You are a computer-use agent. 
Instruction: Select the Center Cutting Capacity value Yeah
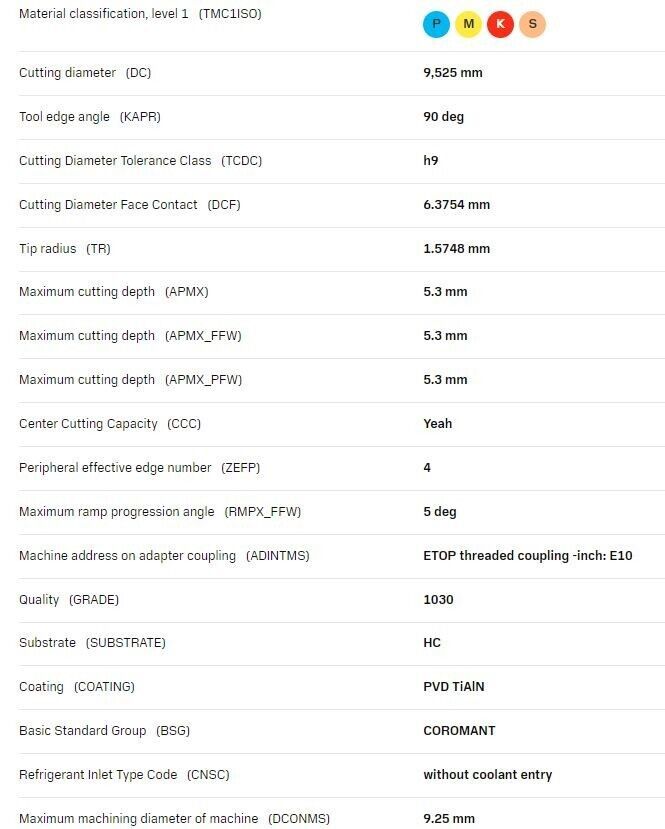(437, 423)
